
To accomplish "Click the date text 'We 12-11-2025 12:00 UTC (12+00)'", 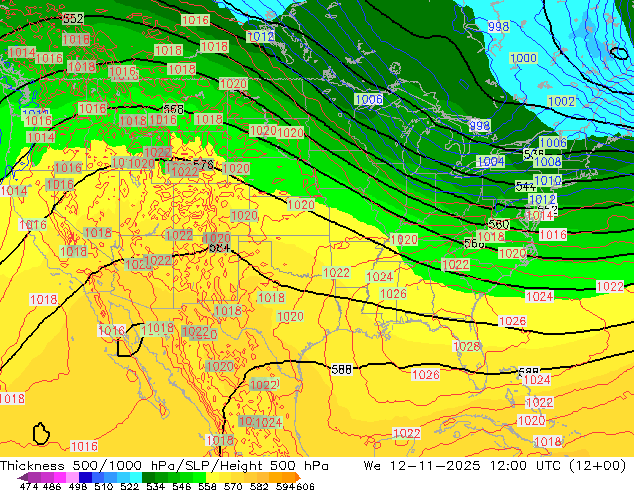I will pyautogui.click(x=495, y=466).
